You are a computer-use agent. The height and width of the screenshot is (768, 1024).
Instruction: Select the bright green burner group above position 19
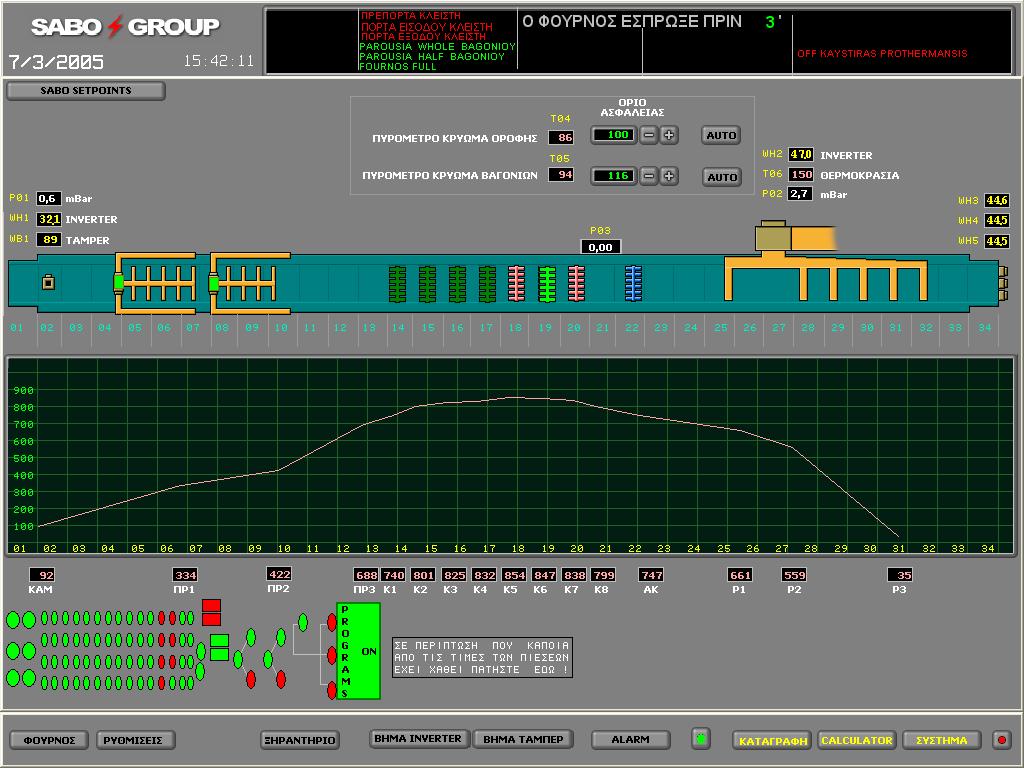click(x=547, y=284)
